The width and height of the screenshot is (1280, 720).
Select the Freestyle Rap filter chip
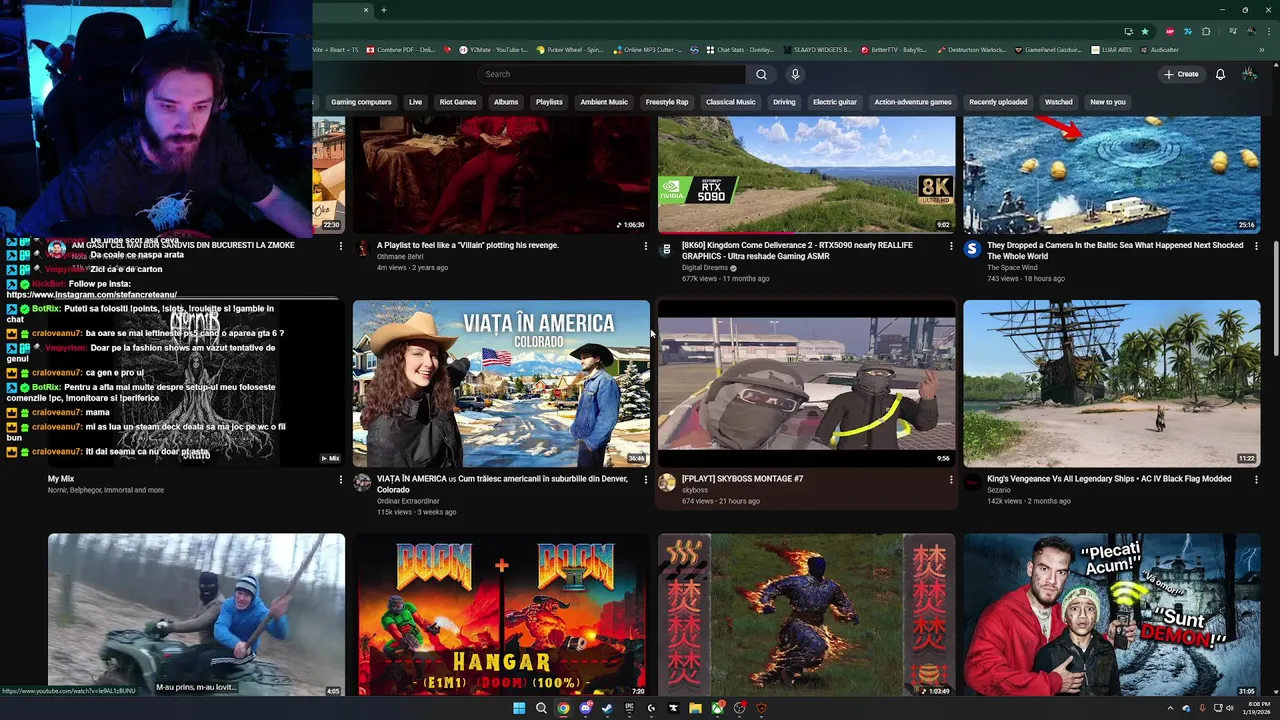(667, 102)
